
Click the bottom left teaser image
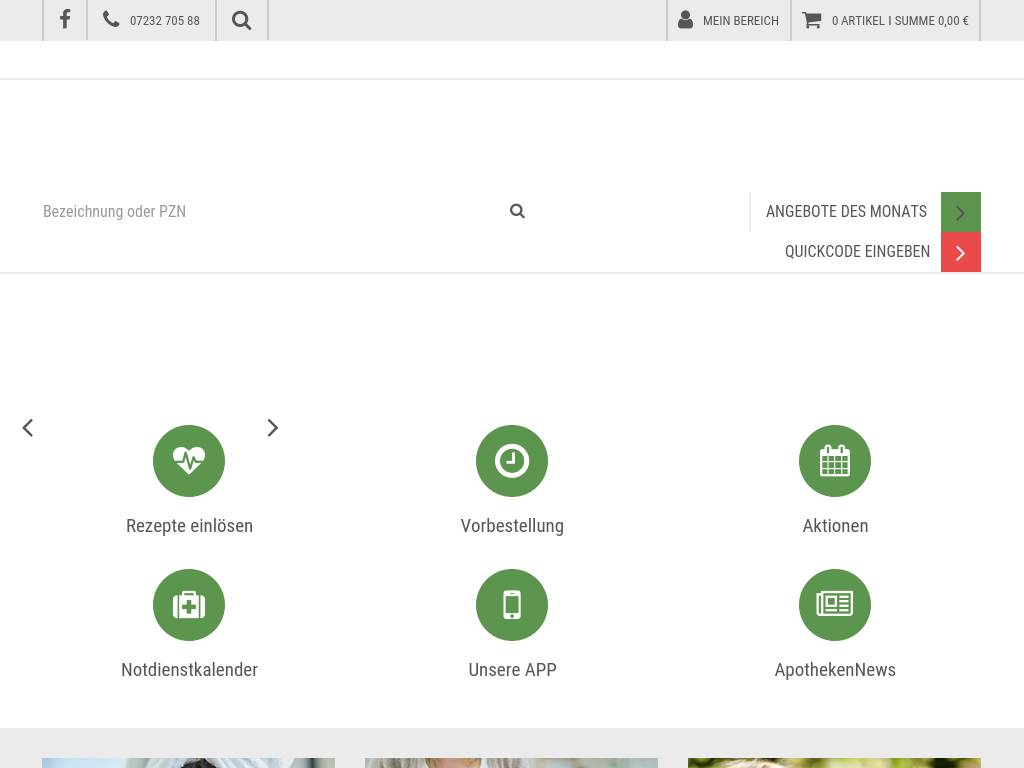[x=188, y=762]
